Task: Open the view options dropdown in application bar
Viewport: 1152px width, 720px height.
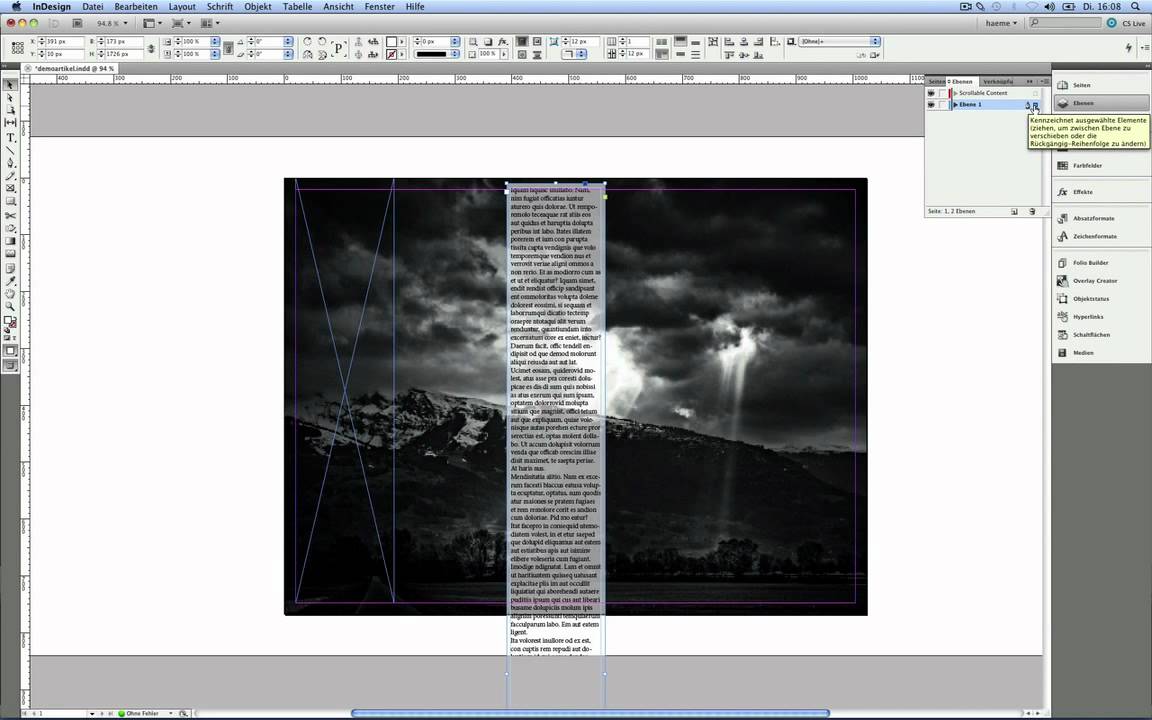Action: coord(152,24)
